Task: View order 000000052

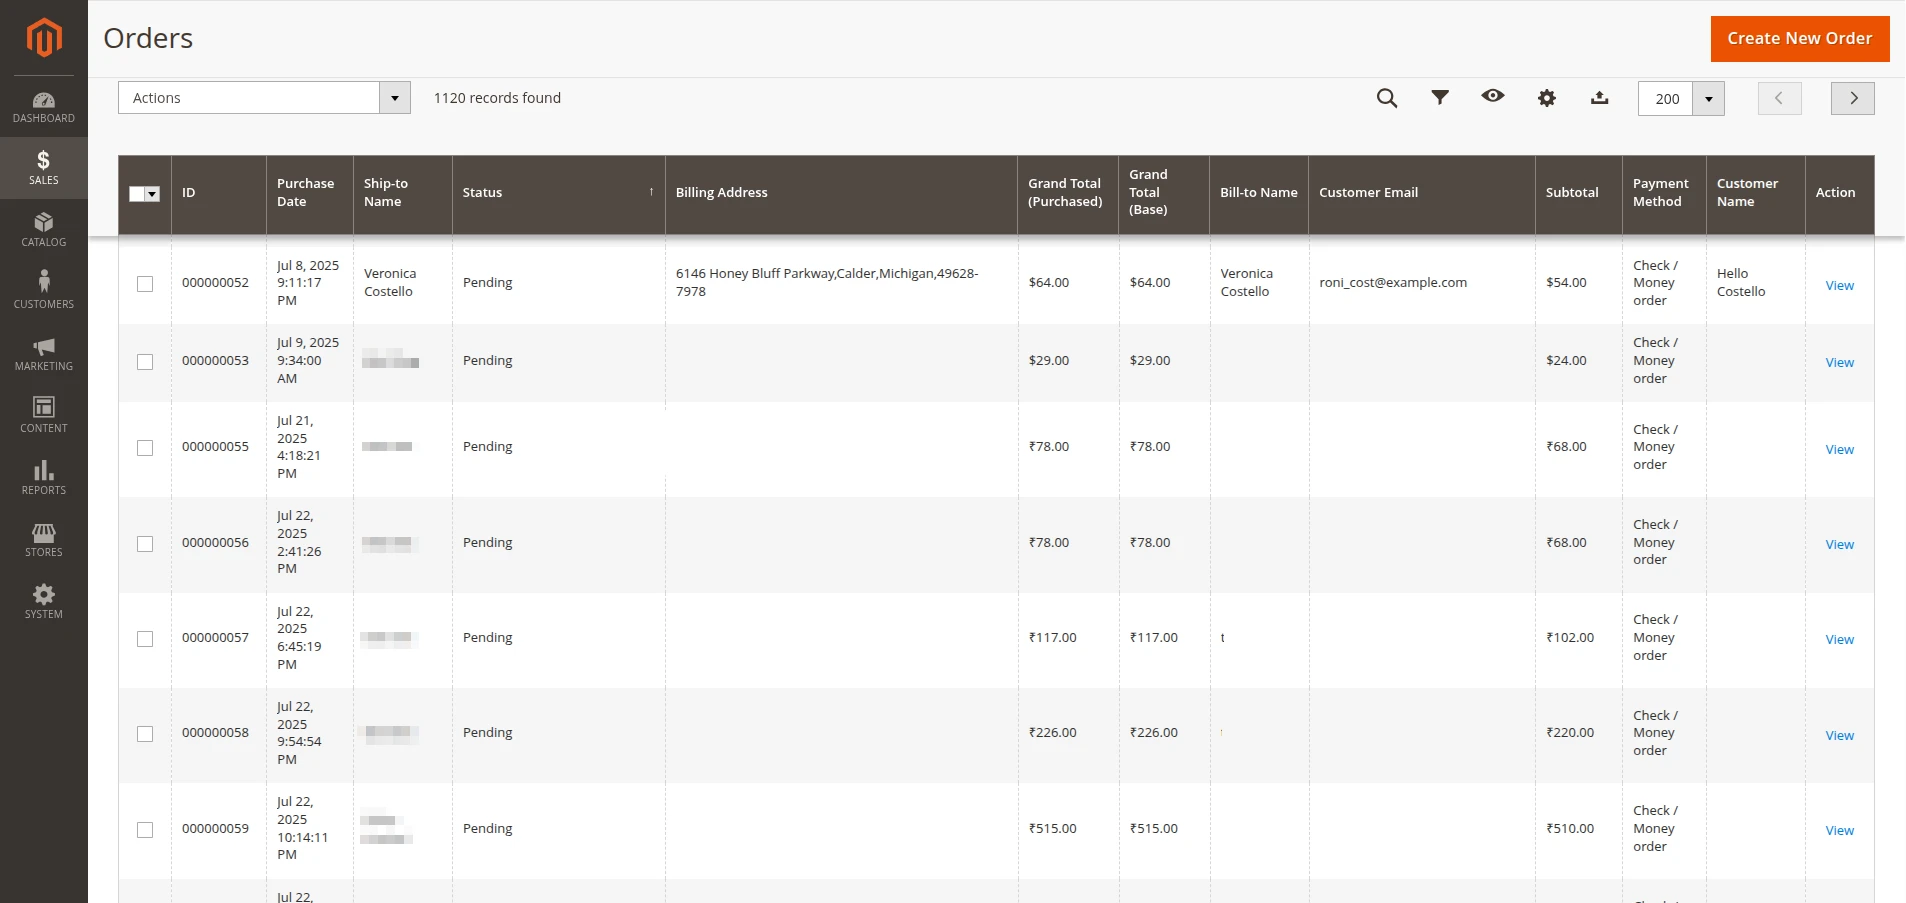Action: click(x=1839, y=286)
